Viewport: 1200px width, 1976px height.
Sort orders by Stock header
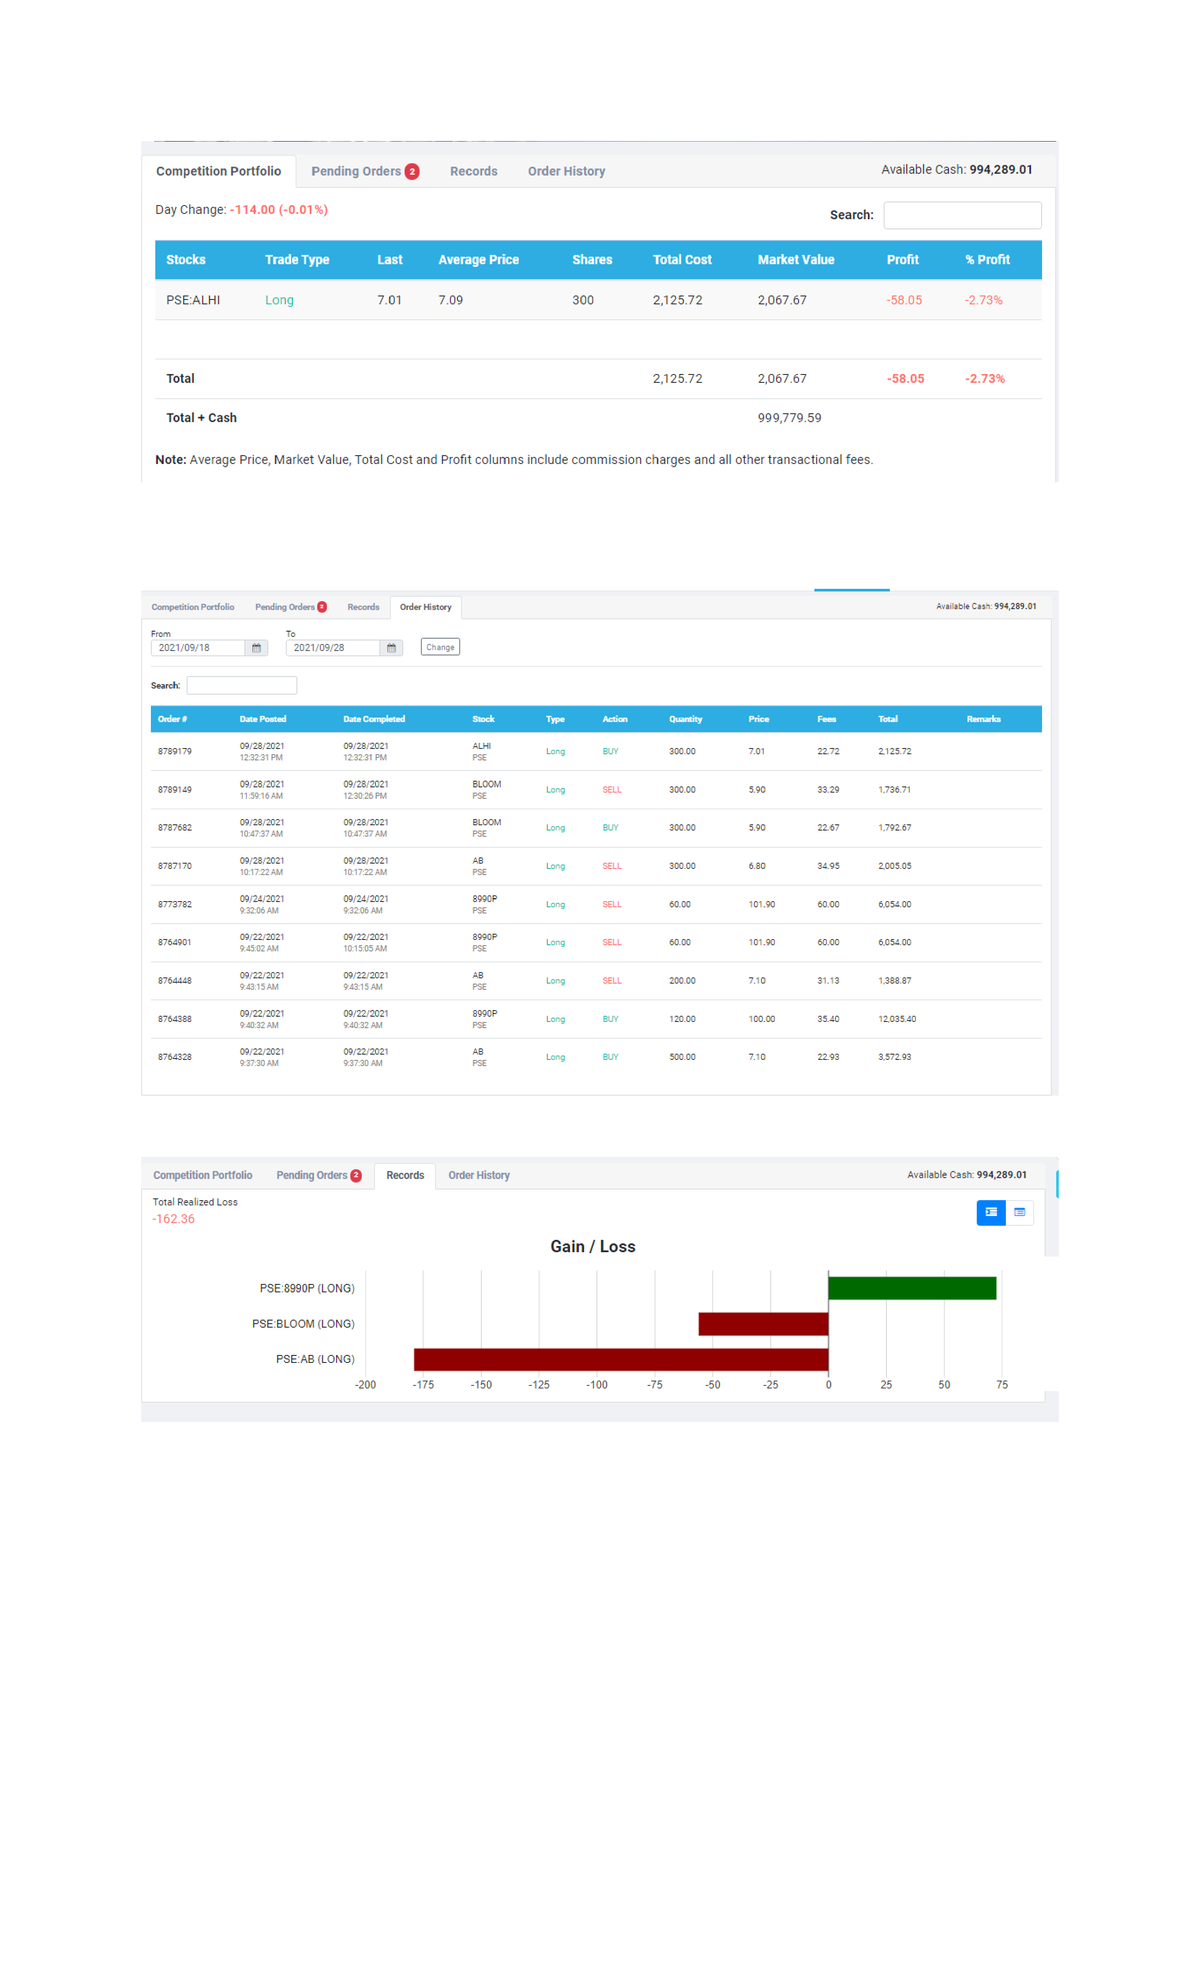click(483, 719)
